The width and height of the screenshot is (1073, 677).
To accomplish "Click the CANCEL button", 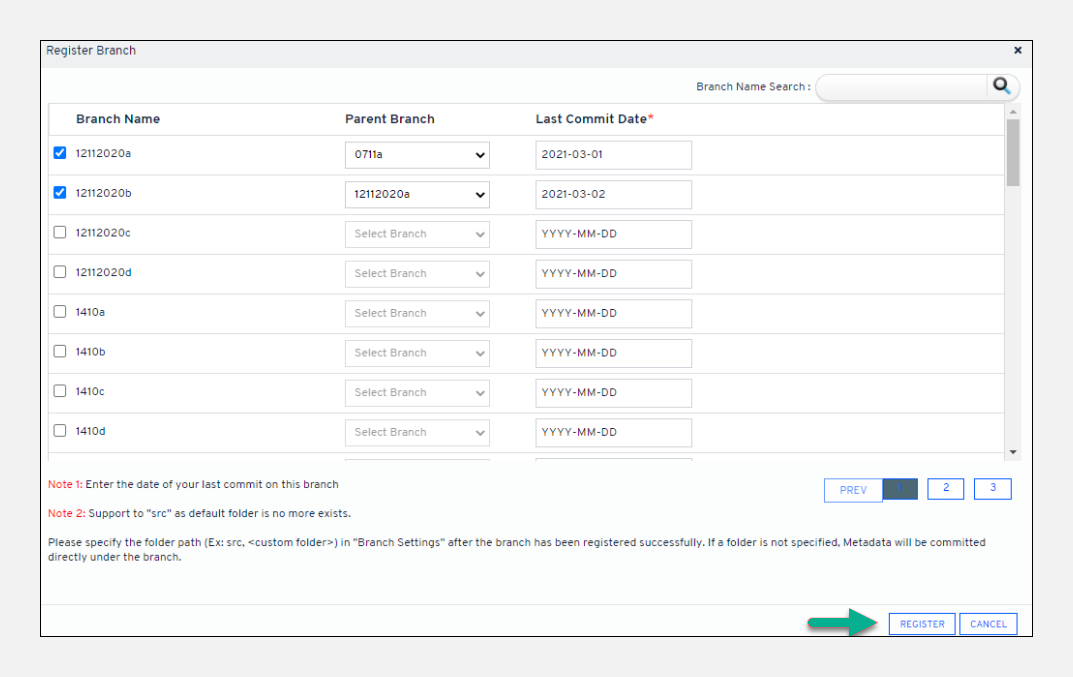I will point(988,624).
